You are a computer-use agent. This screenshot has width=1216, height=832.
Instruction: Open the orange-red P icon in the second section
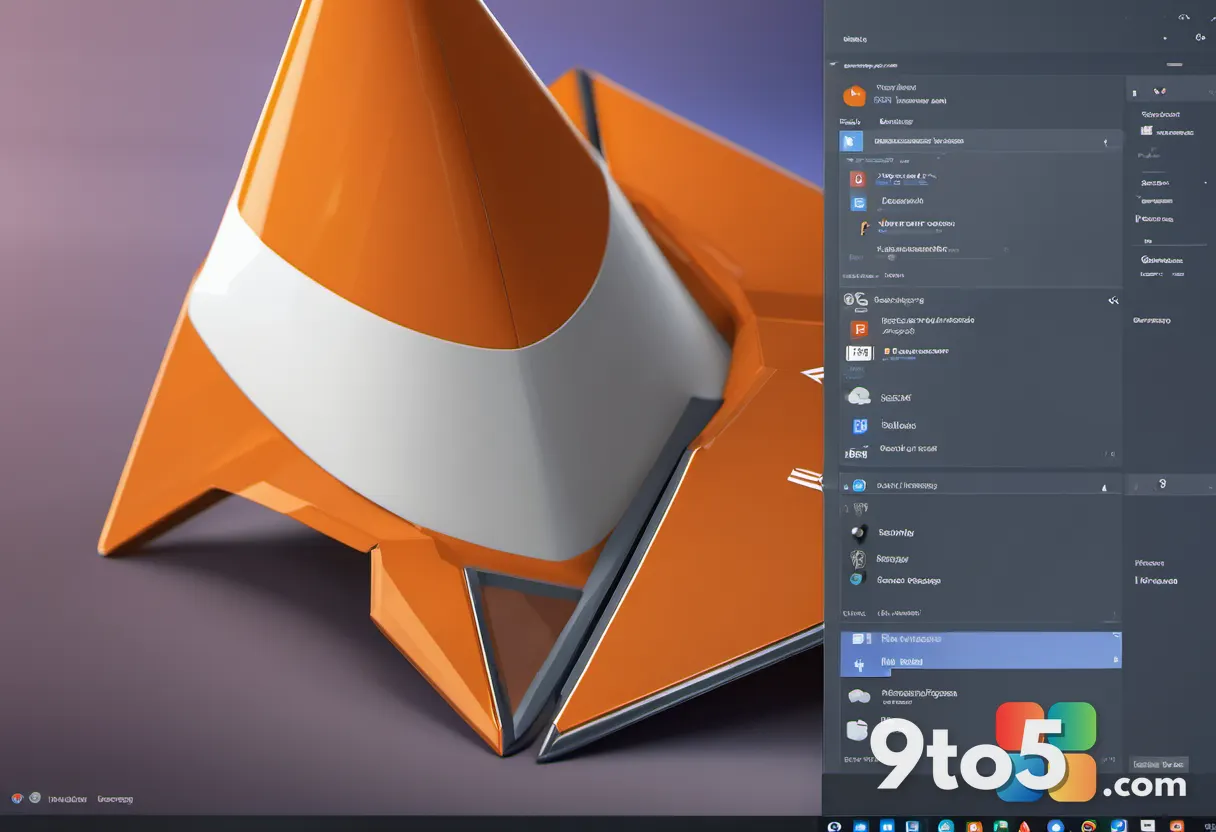pos(858,329)
